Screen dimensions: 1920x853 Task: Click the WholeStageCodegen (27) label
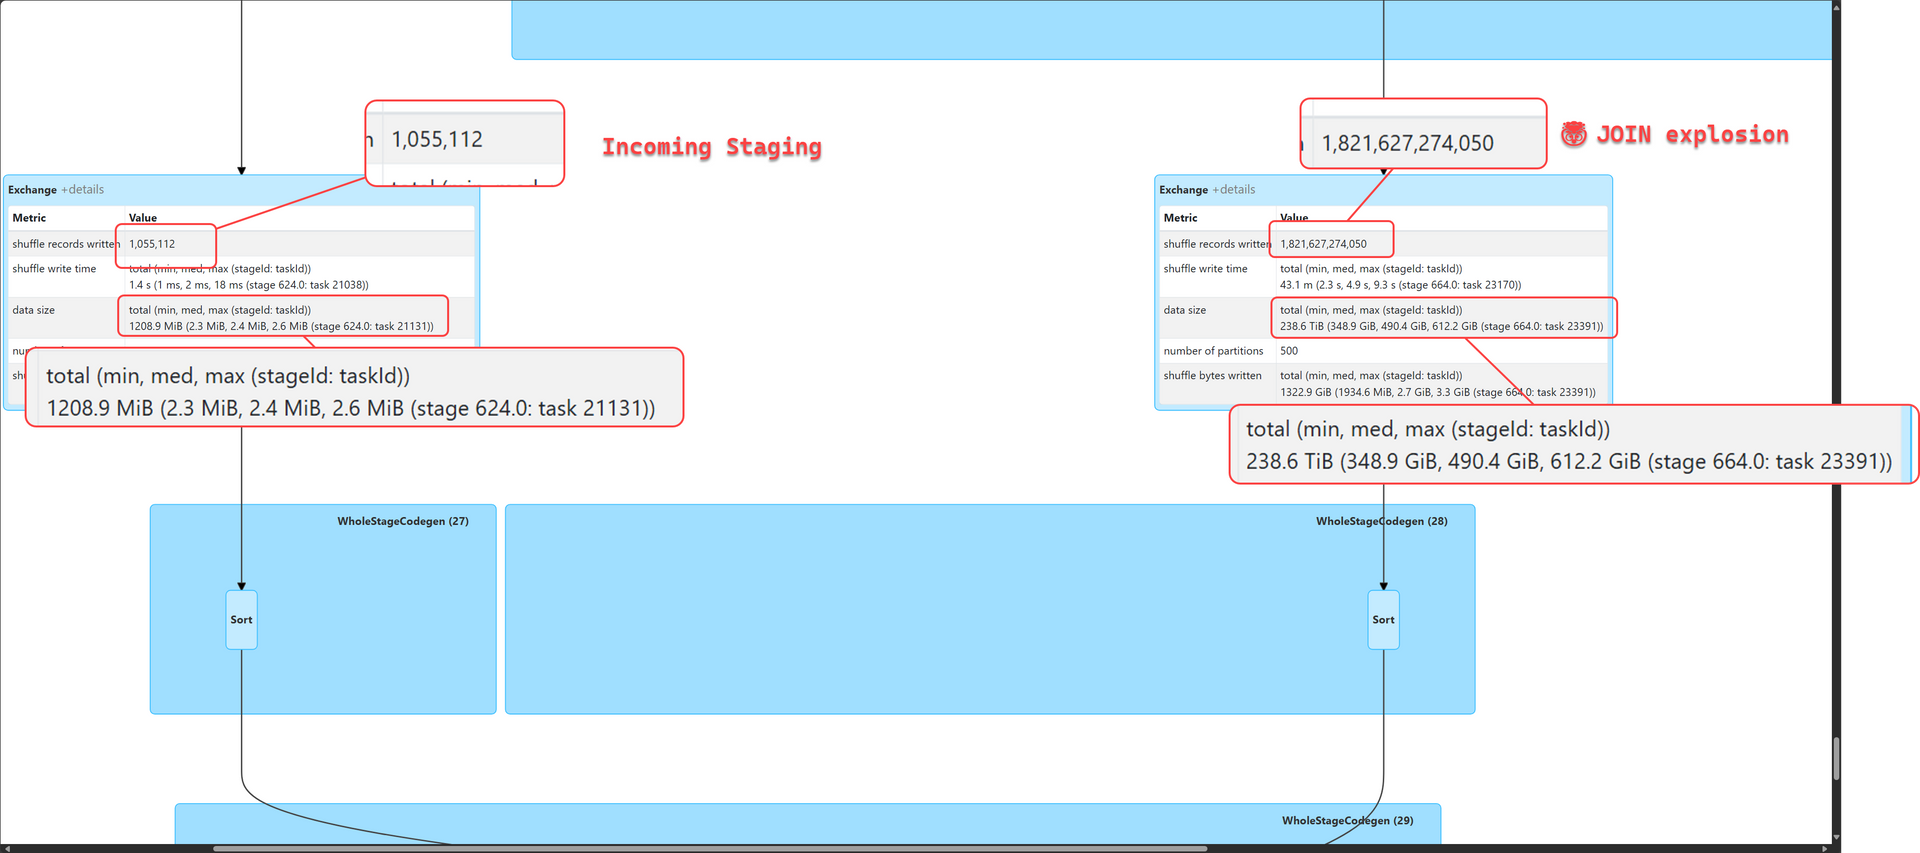(403, 521)
